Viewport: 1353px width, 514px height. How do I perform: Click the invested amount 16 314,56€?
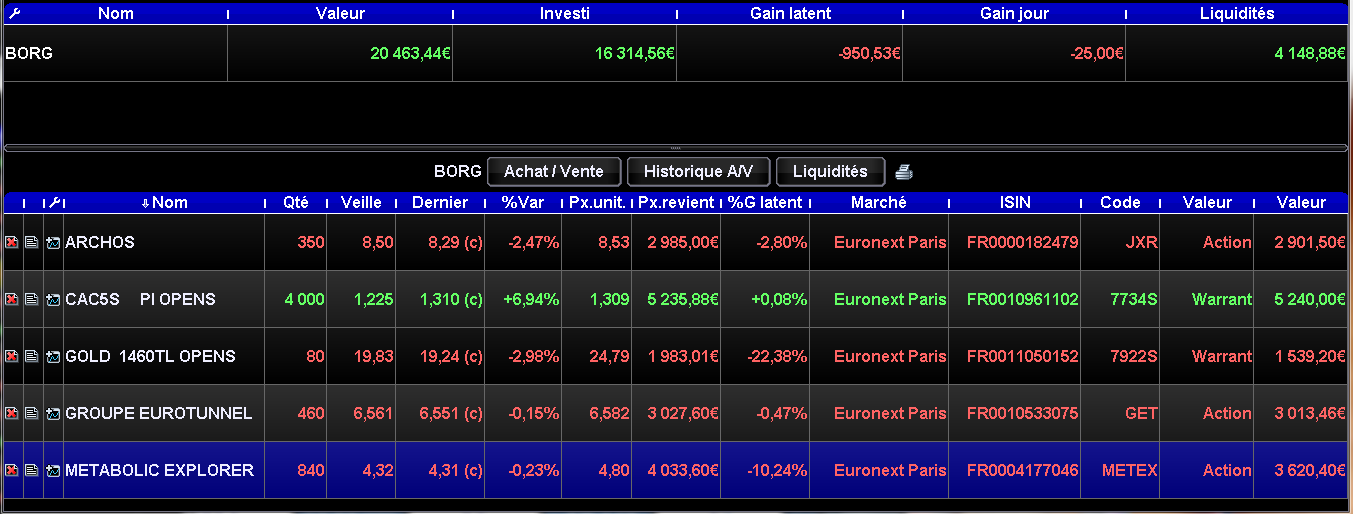pyautogui.click(x=635, y=54)
